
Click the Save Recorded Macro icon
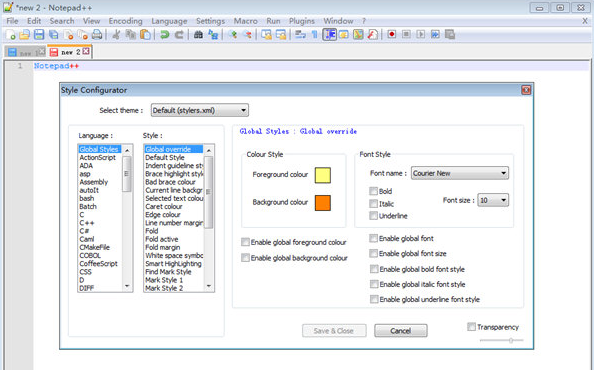(450, 34)
